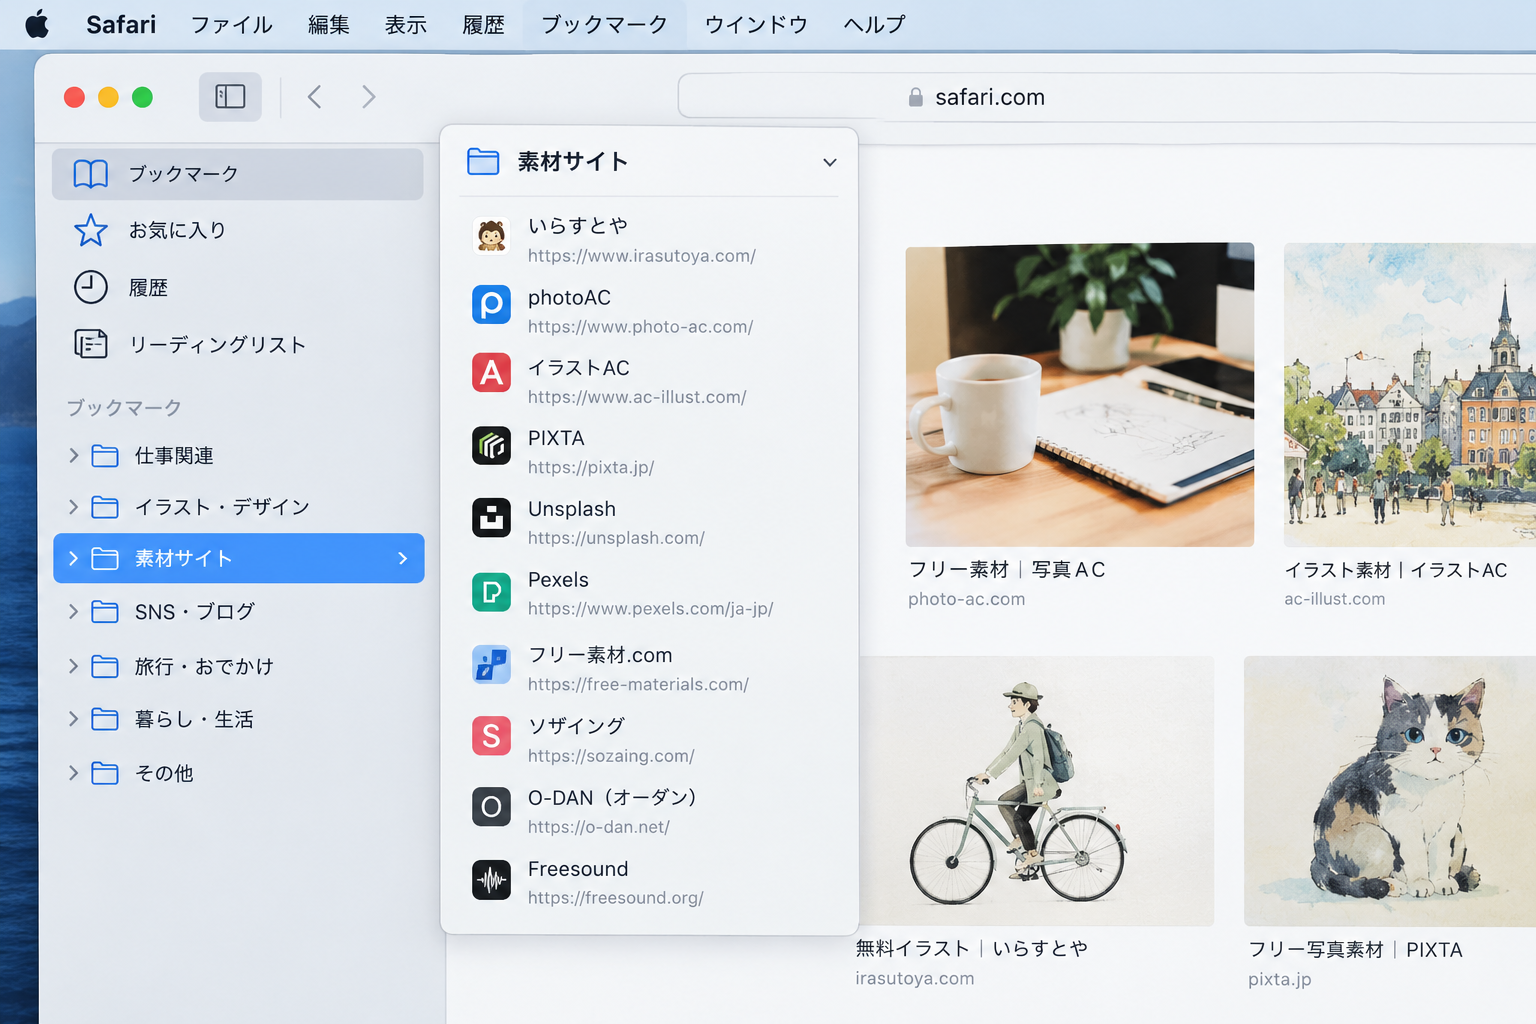The width and height of the screenshot is (1536, 1024).
Task: Go back with the left arrow
Action: pos(314,97)
